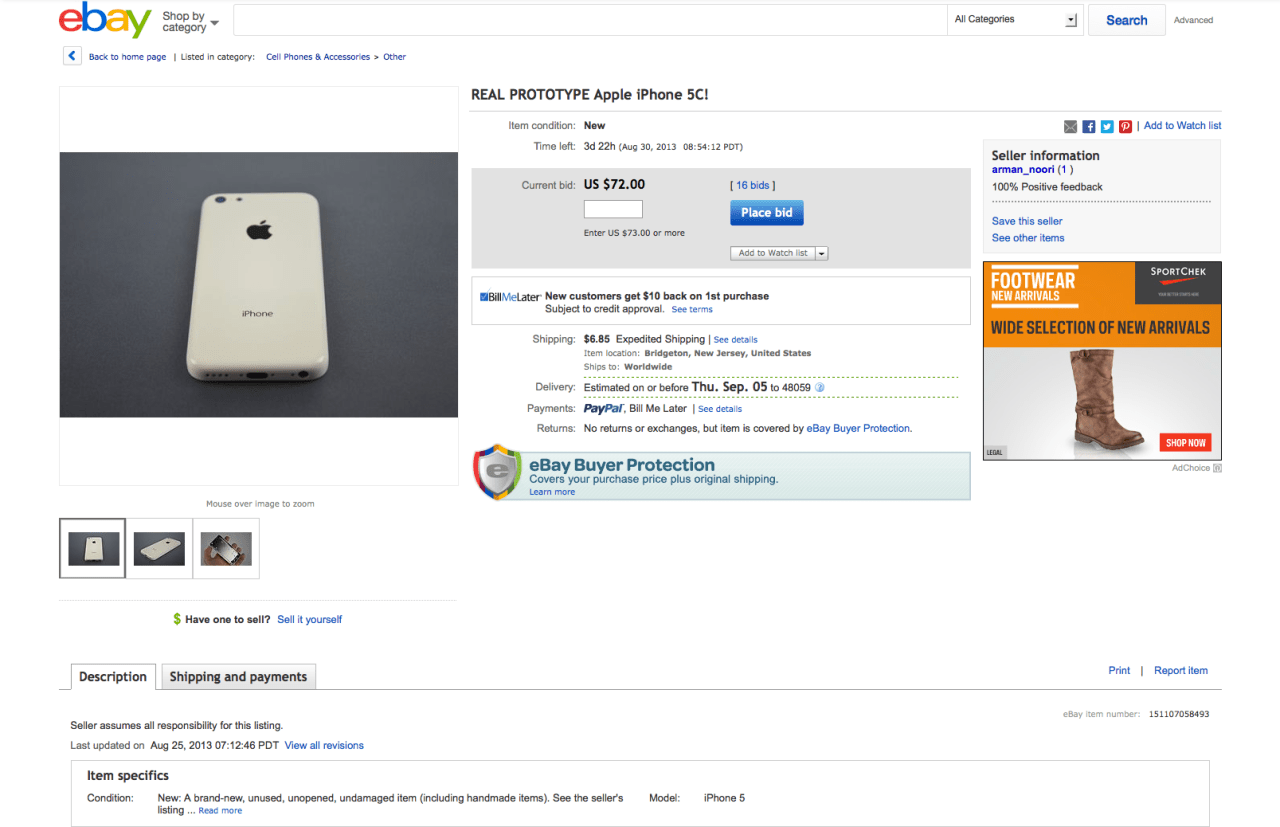Image resolution: width=1280 pixels, height=827 pixels.
Task: Click the delivery estimate help icon
Action: tap(820, 387)
